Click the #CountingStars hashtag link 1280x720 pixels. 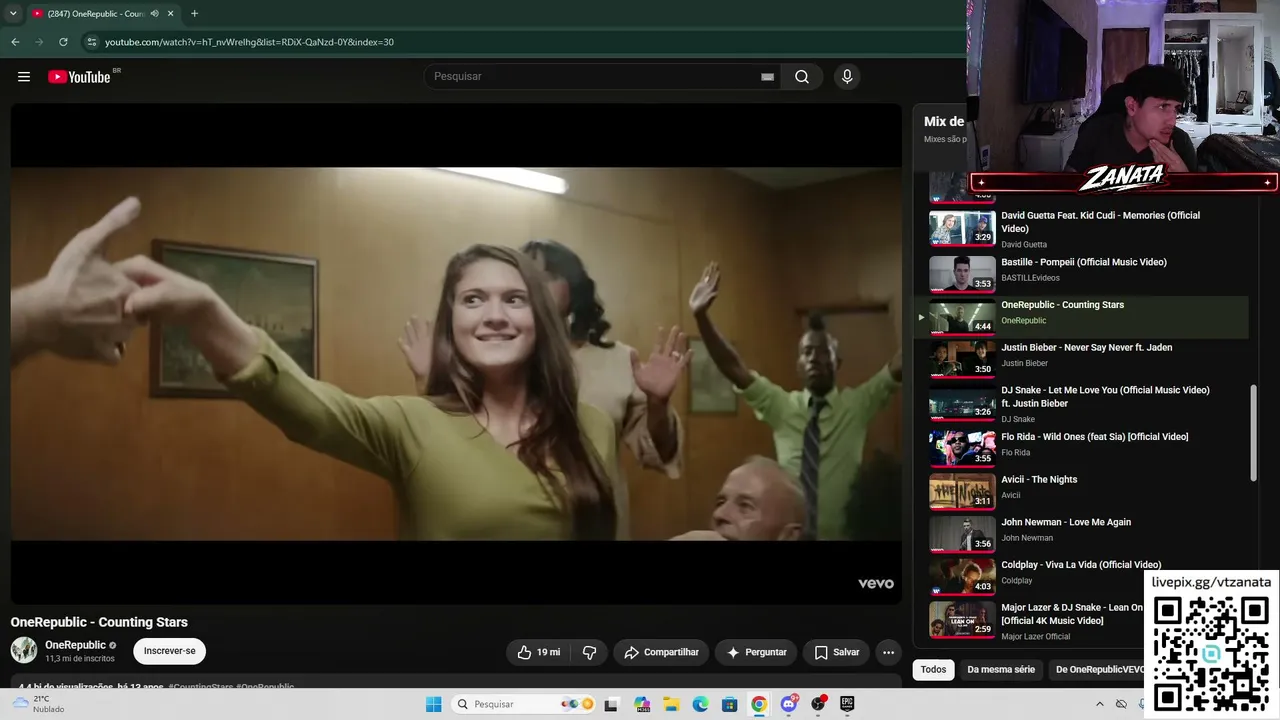click(200, 687)
